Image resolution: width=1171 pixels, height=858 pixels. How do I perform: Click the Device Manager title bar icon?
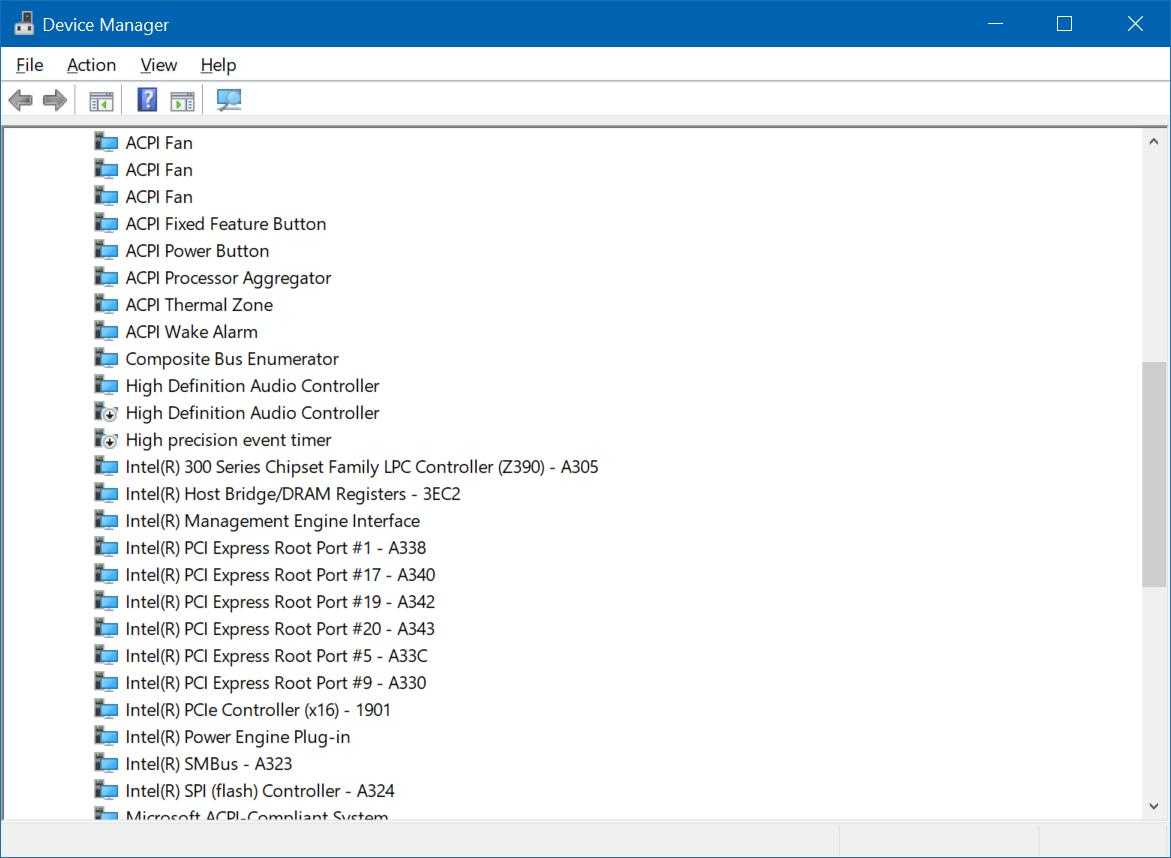[24, 24]
